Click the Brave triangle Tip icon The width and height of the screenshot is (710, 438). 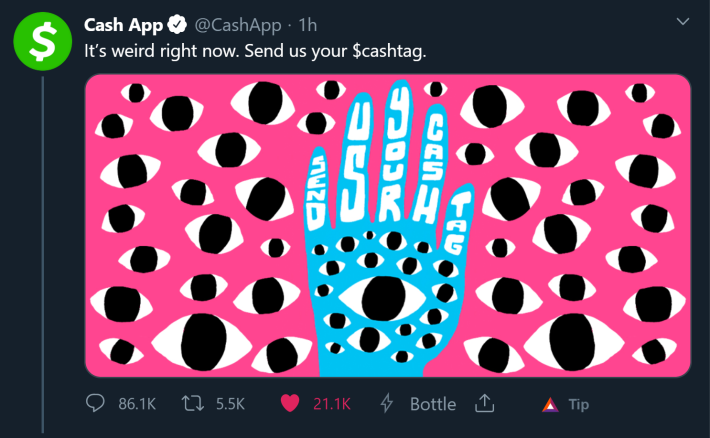click(550, 404)
